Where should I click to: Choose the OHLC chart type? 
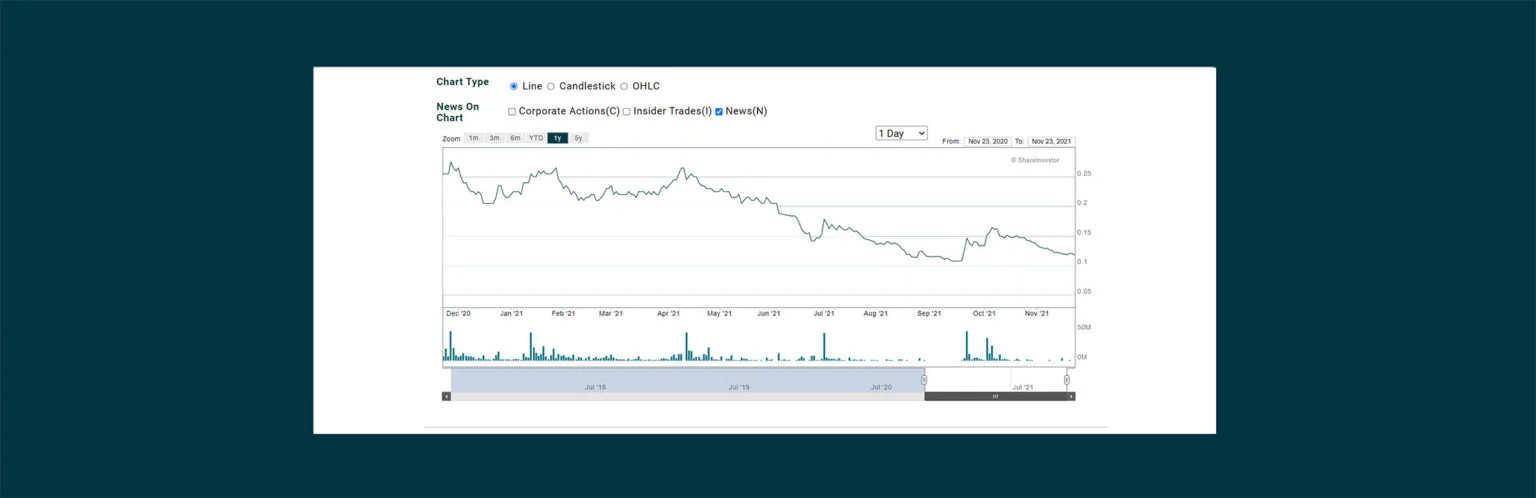click(624, 86)
